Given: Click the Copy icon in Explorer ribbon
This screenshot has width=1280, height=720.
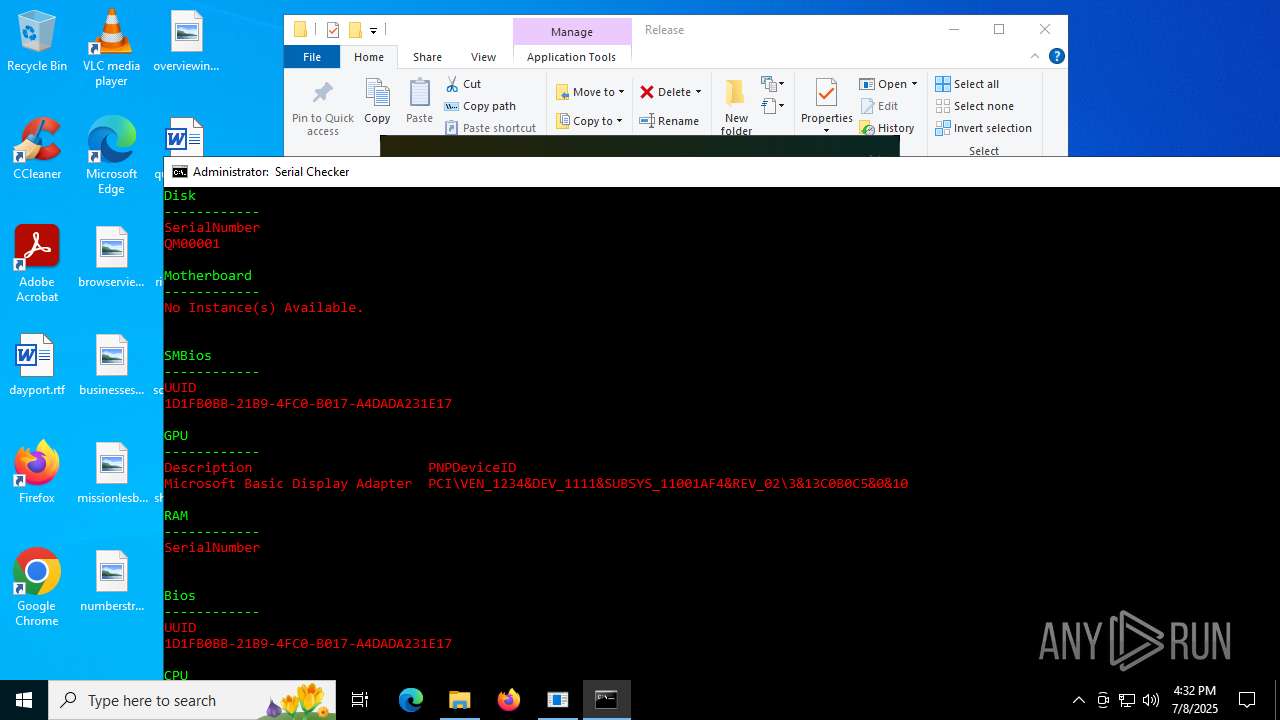Looking at the screenshot, I should (377, 102).
